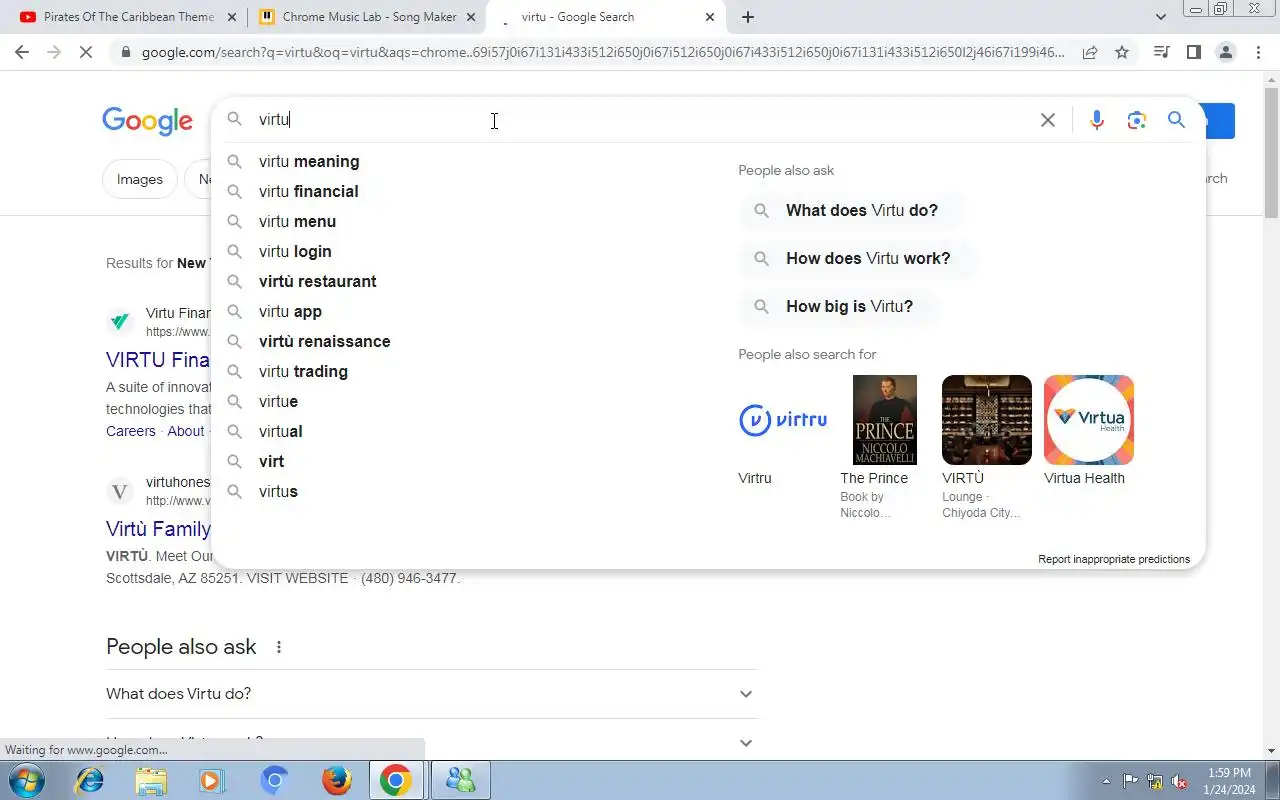Click into the virtu search text field
This screenshot has width=1280, height=800.
pos(640,120)
